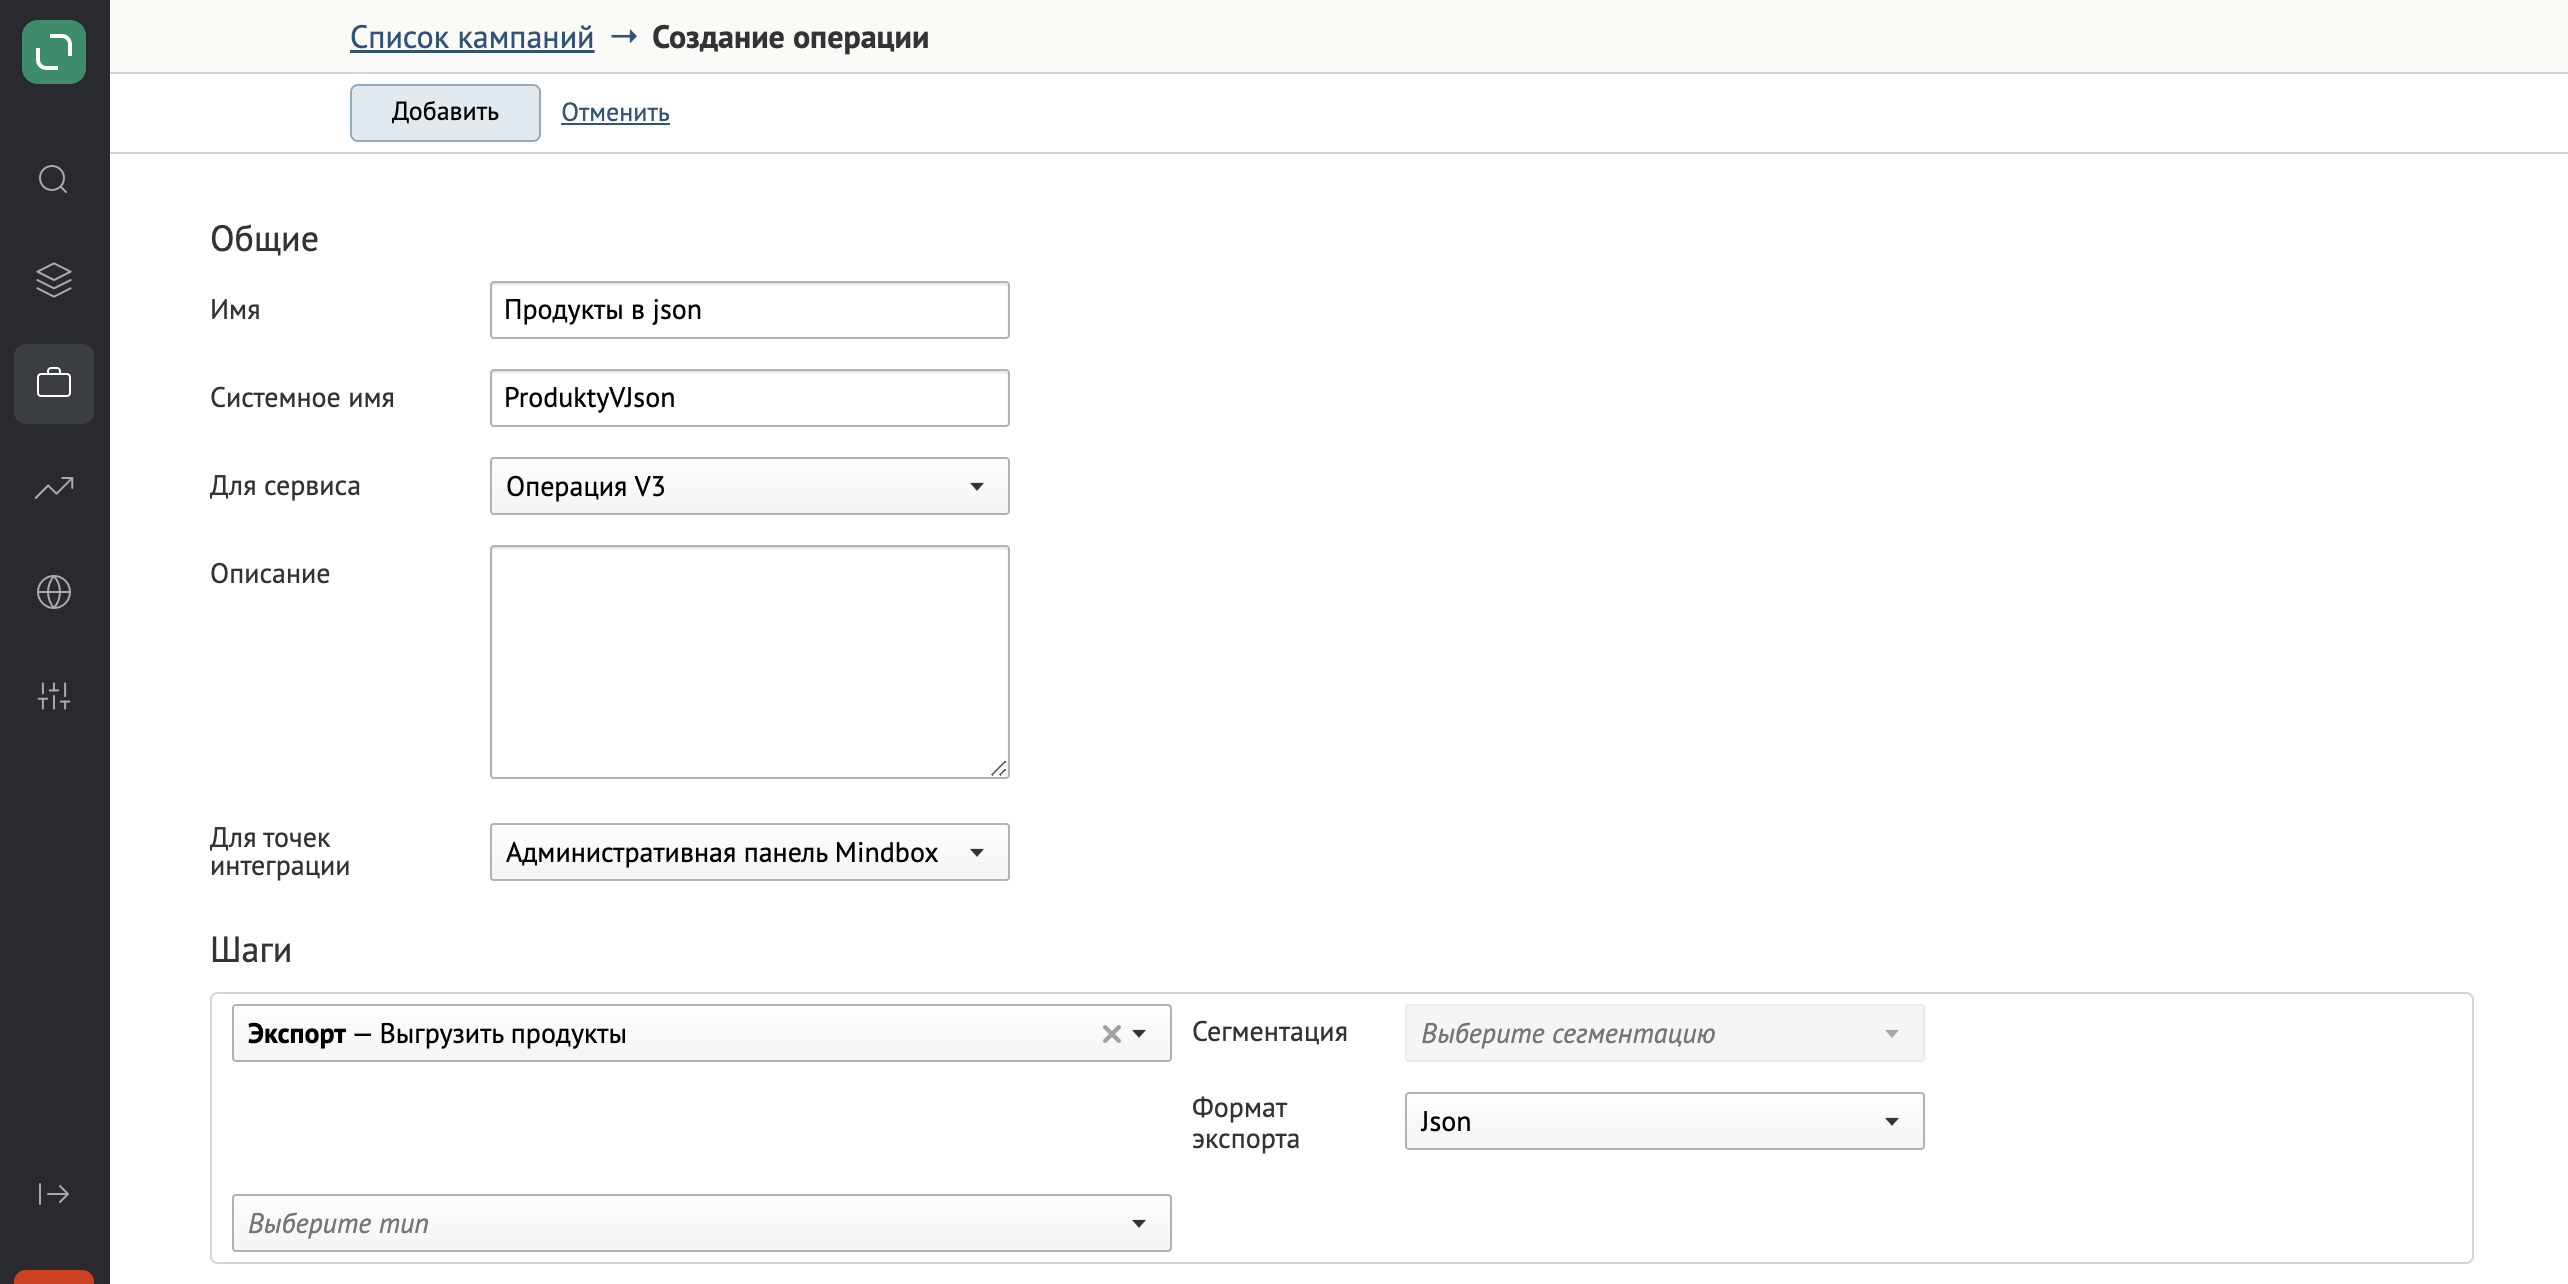Image resolution: width=2568 pixels, height=1284 pixels.
Task: Click the Формат экспорта label
Action: coord(1246,1123)
